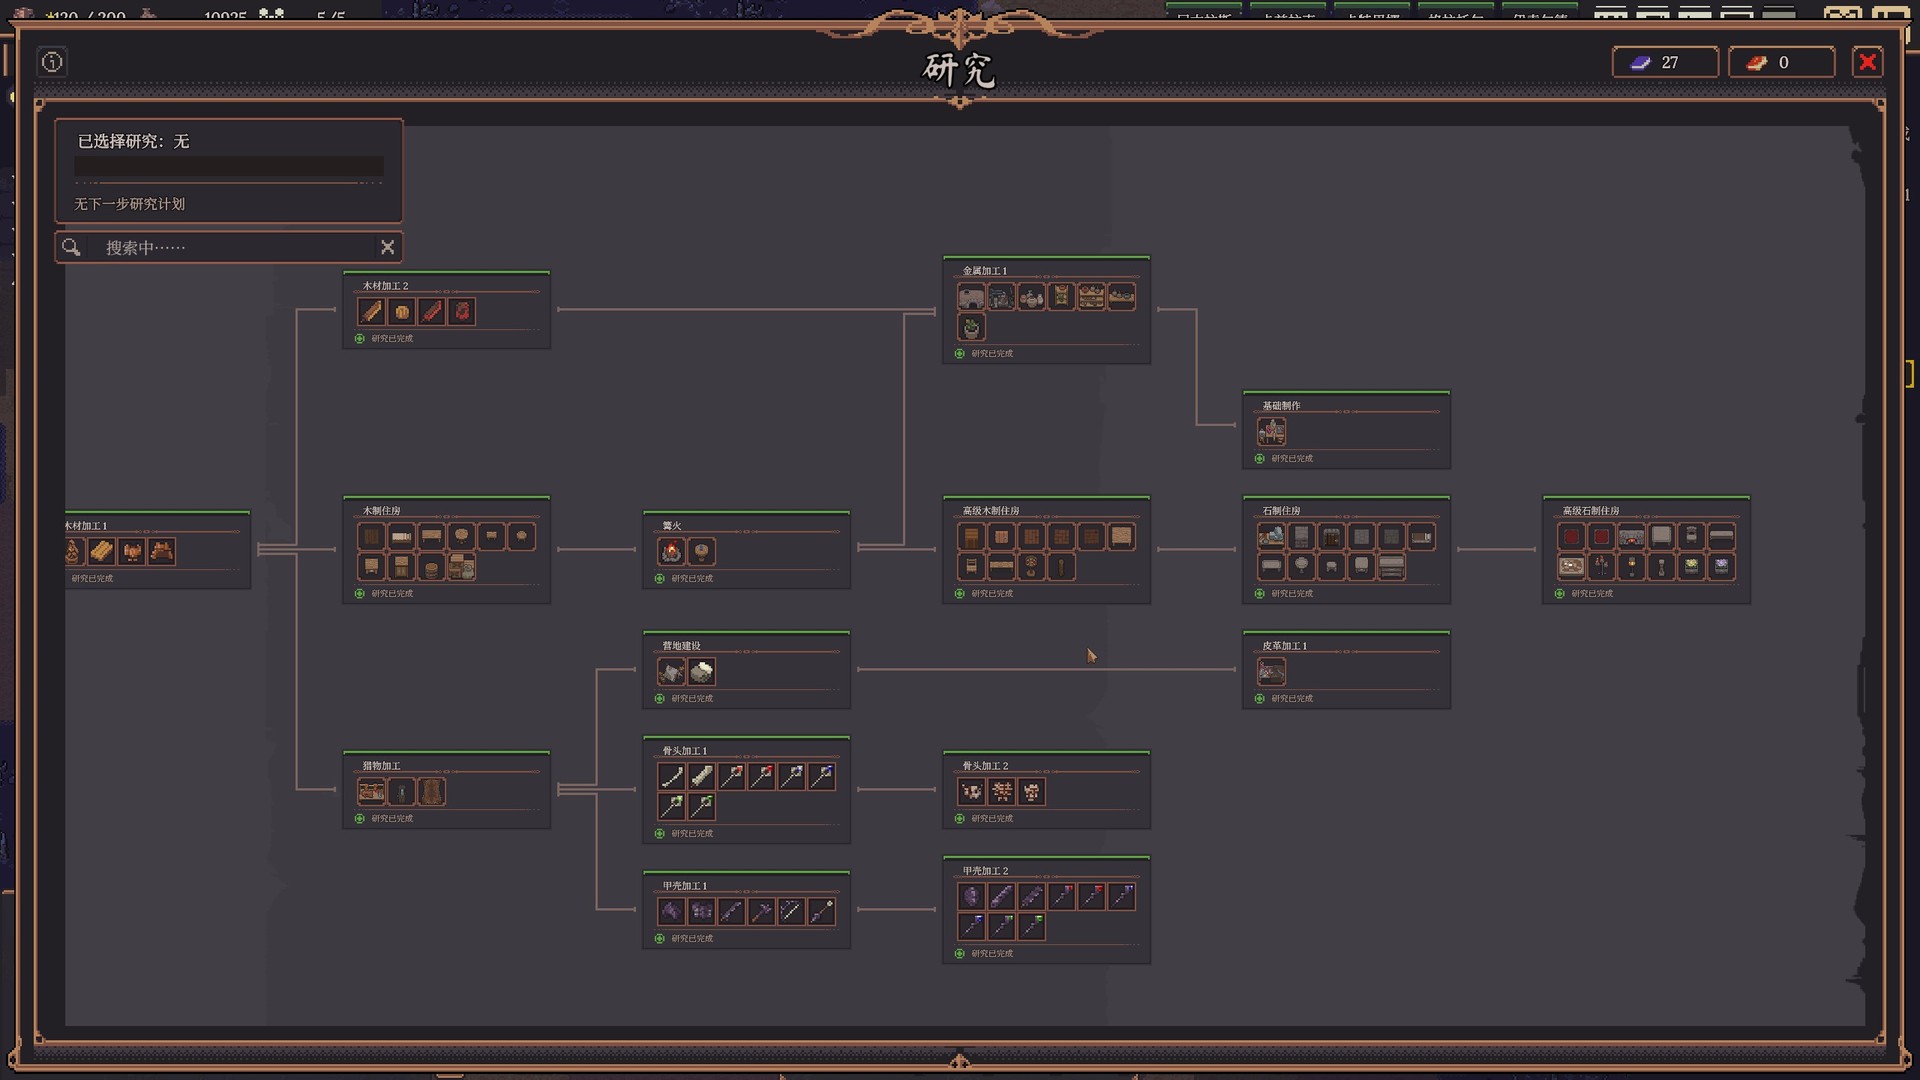Click the wooden barrel icon in 木材加工 2
Viewport: 1920px width, 1080px height.
(x=401, y=311)
